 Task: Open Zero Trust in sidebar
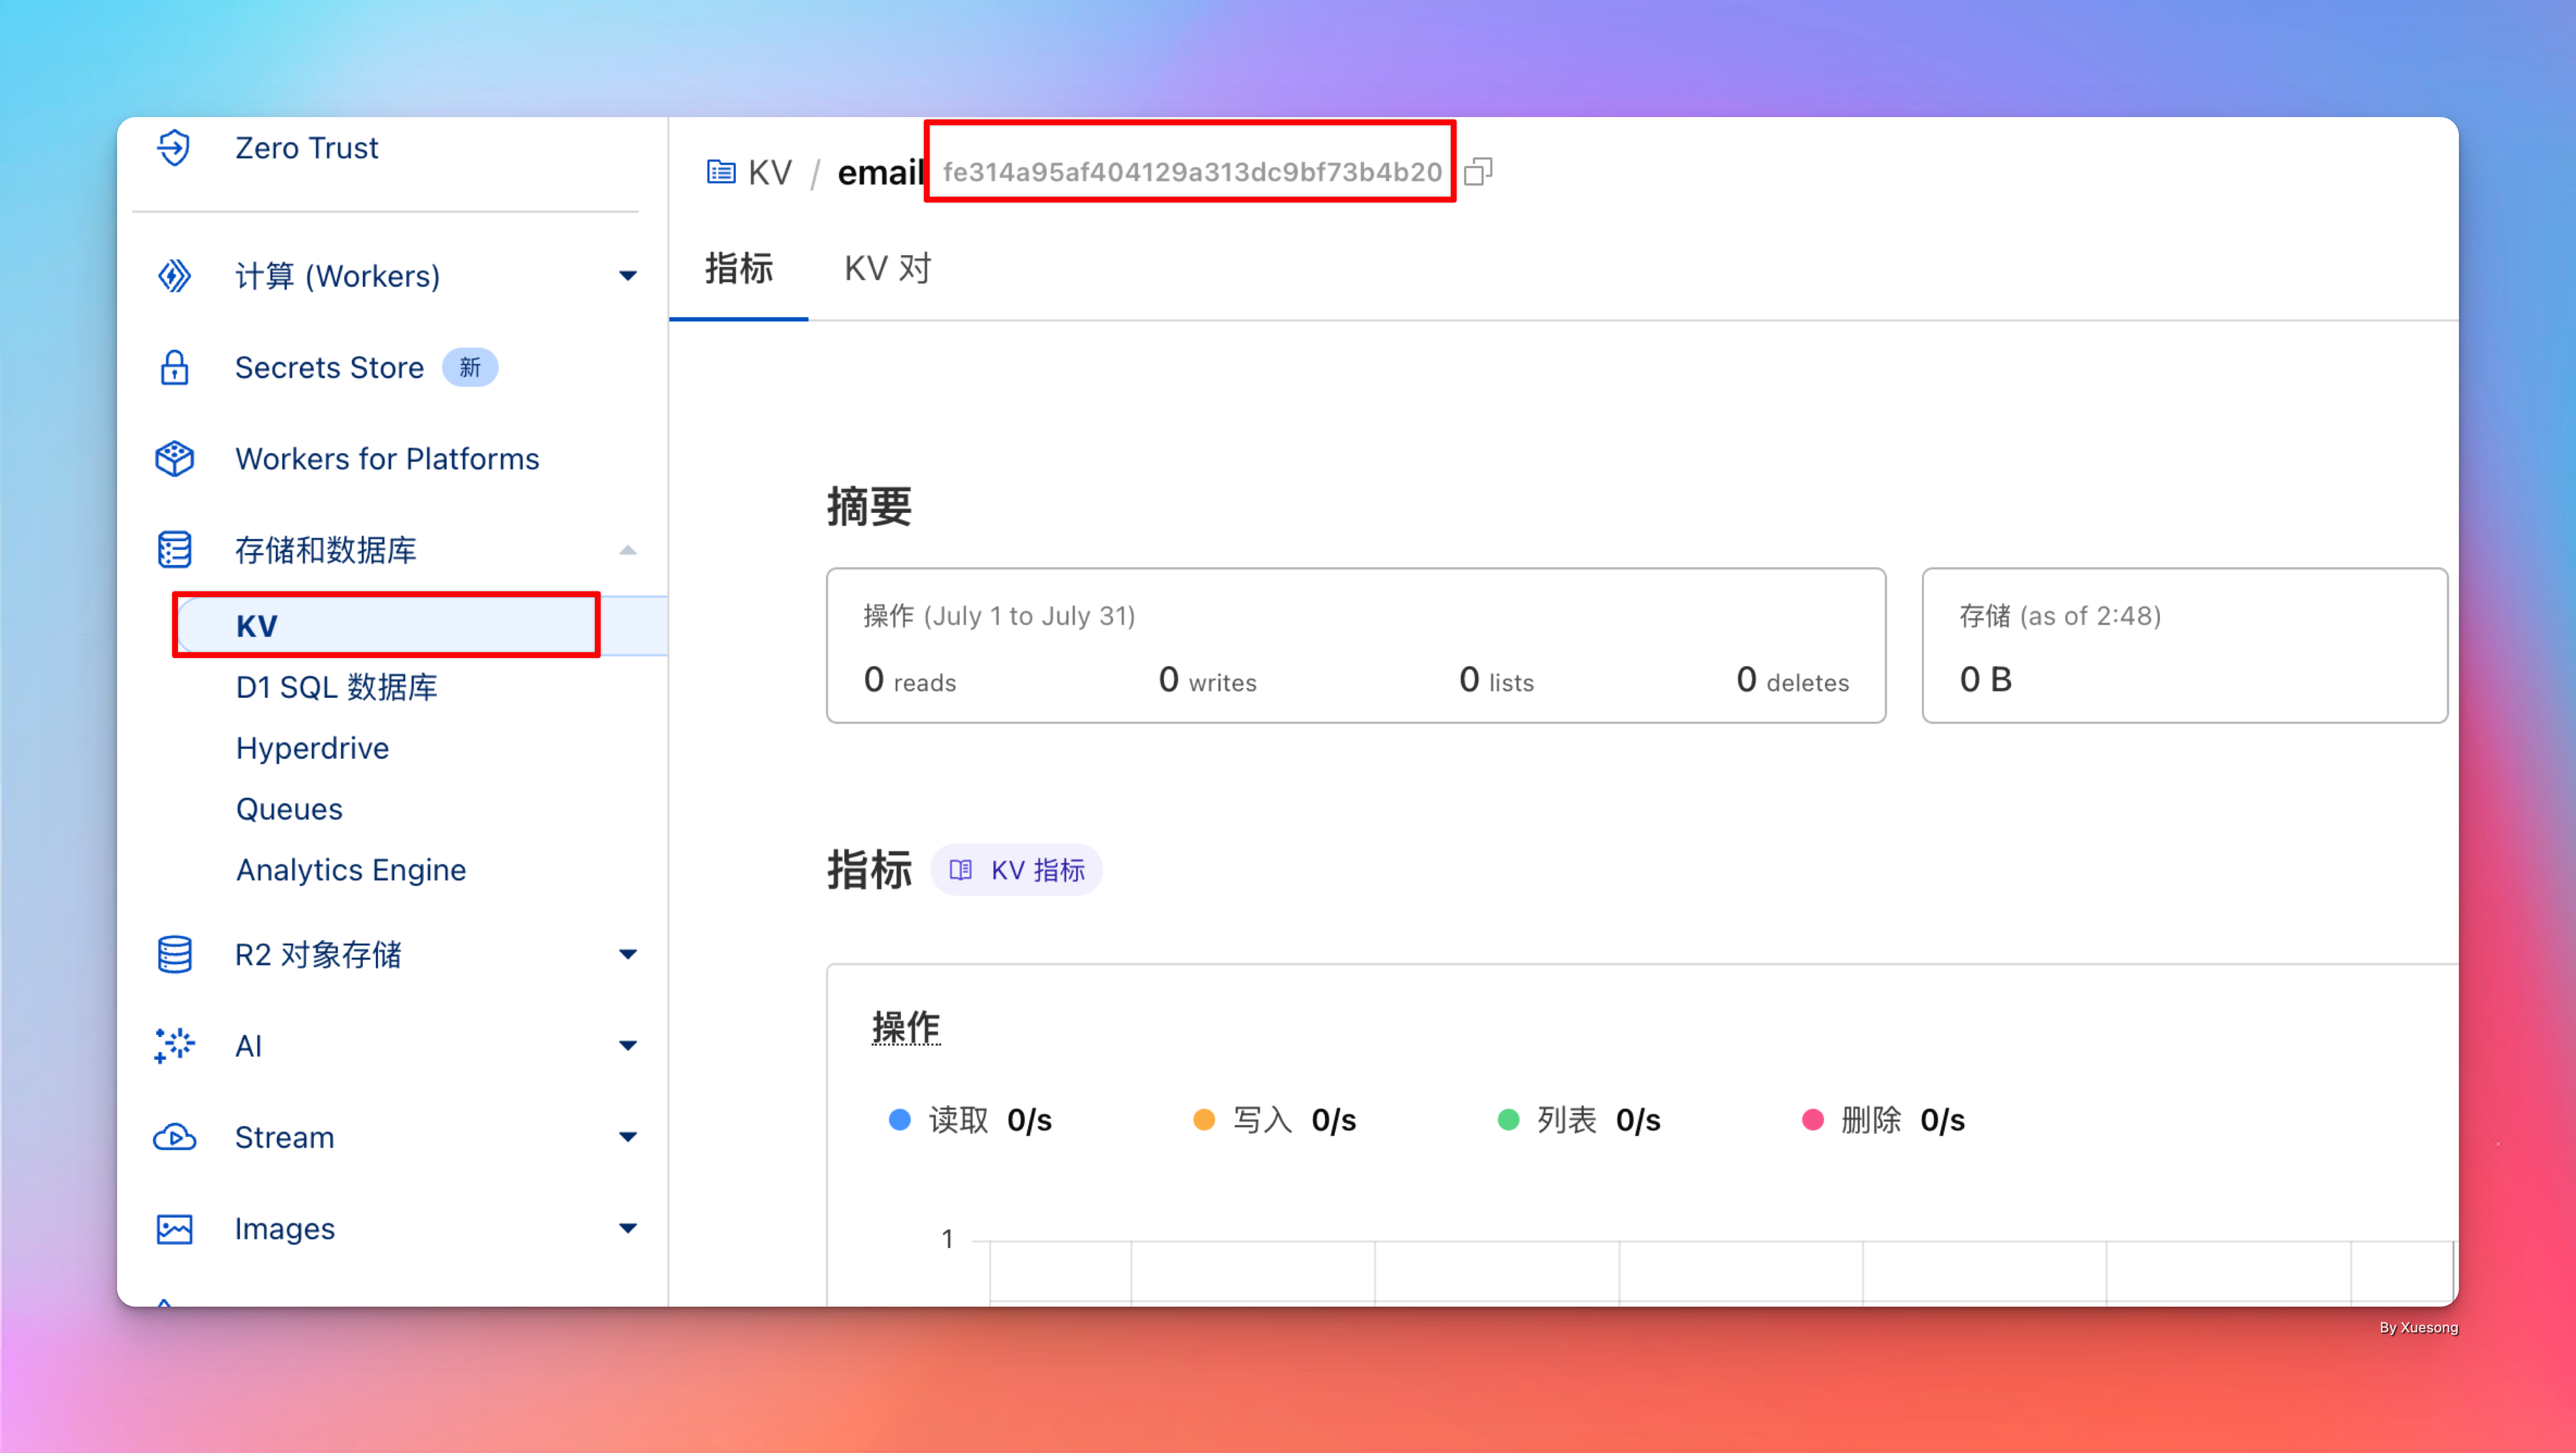point(307,148)
